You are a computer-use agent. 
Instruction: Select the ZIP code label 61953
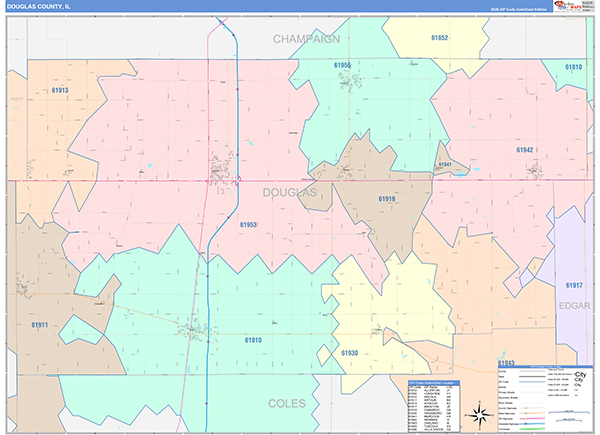click(248, 225)
